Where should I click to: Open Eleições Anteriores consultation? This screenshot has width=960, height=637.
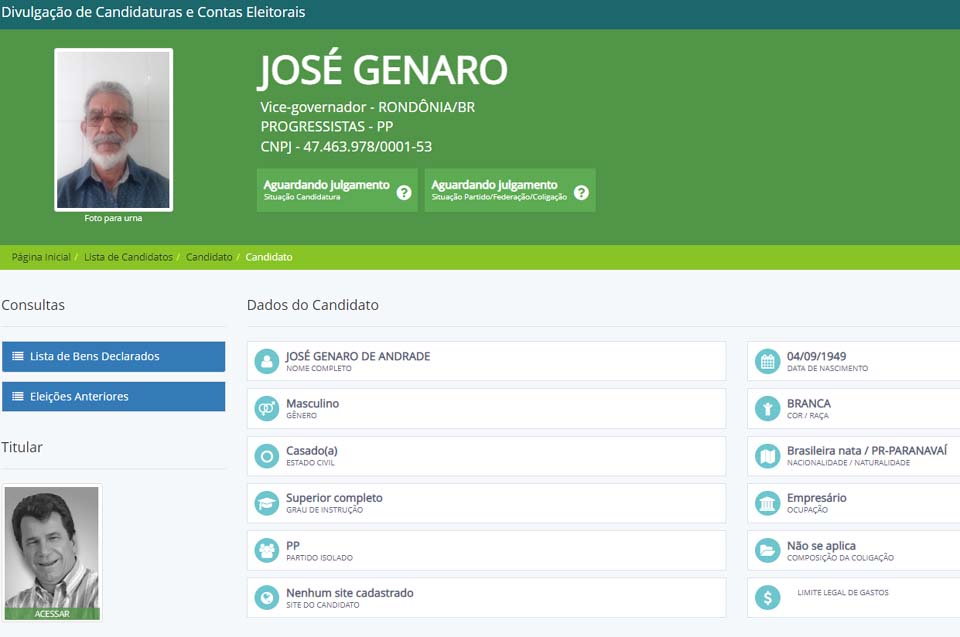pyautogui.click(x=113, y=397)
